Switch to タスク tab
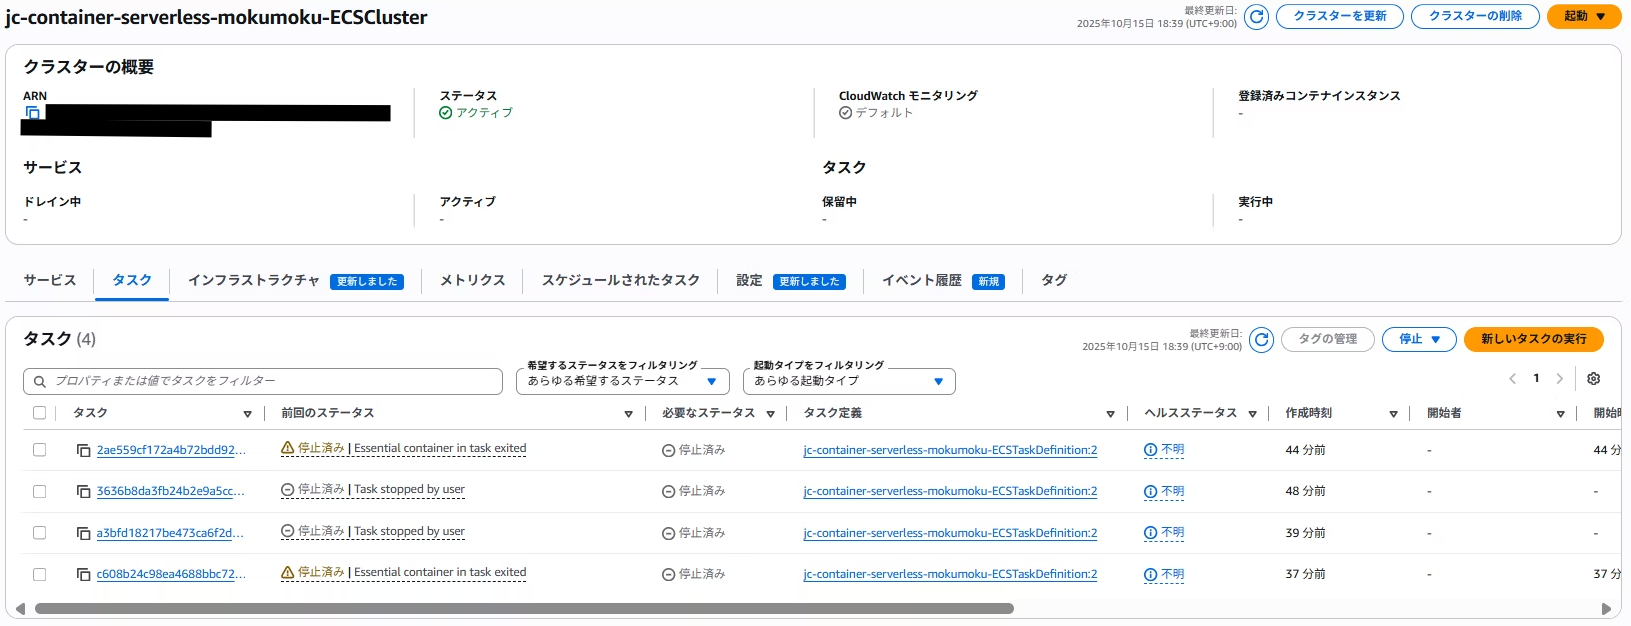The width and height of the screenshot is (1631, 626). [x=132, y=280]
